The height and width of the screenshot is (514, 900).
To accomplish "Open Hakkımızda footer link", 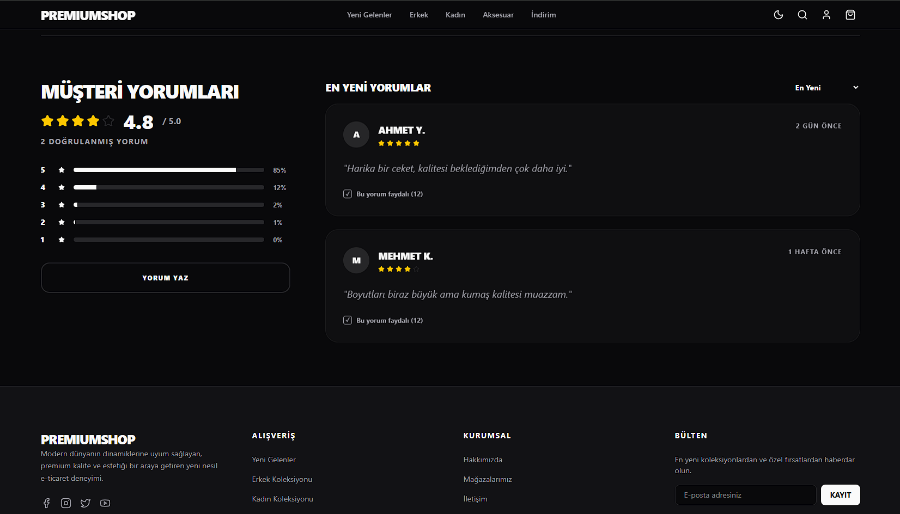I will (483, 460).
